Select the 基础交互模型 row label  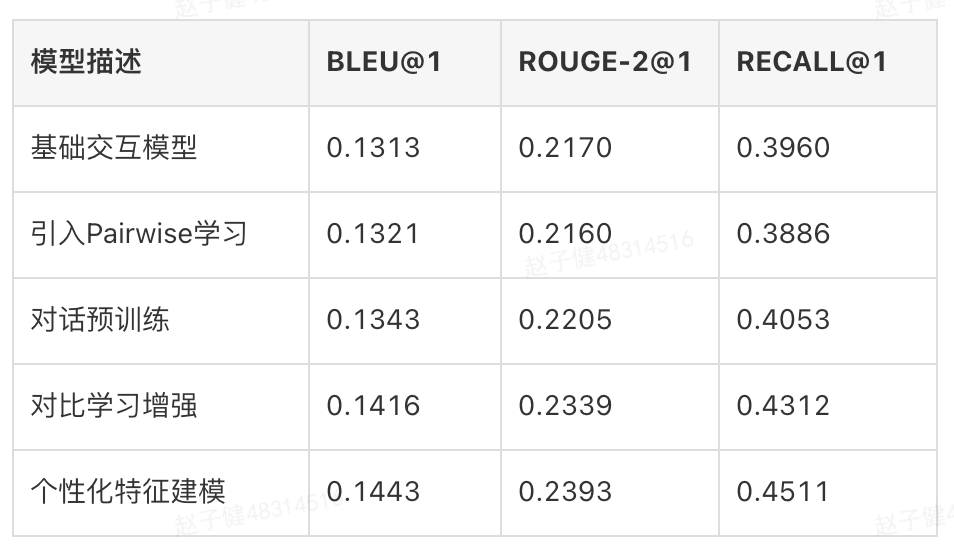pos(114,148)
